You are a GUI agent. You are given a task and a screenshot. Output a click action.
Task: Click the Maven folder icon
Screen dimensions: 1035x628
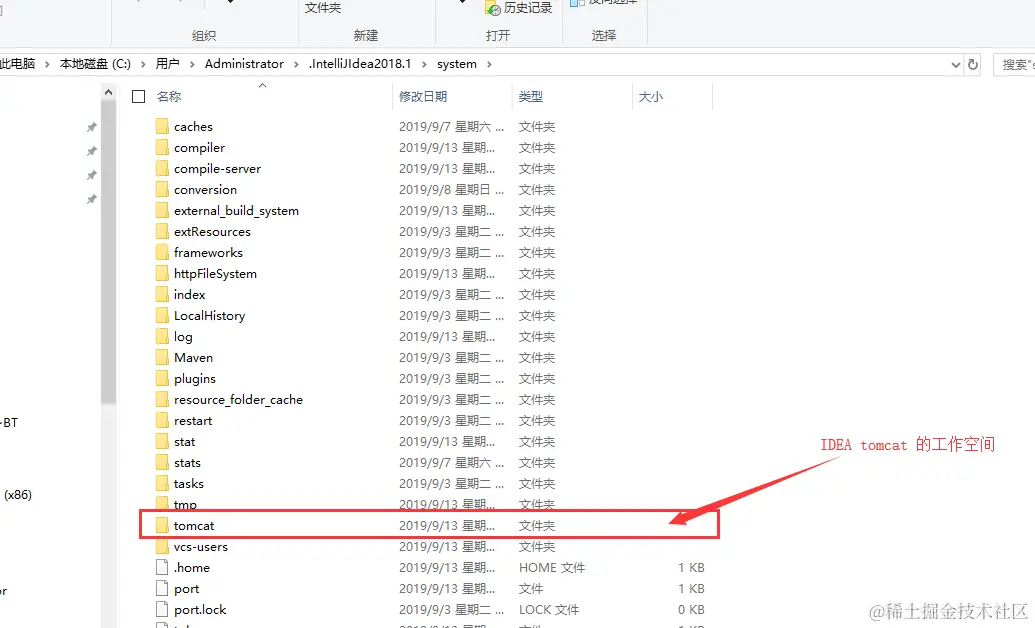click(x=162, y=357)
